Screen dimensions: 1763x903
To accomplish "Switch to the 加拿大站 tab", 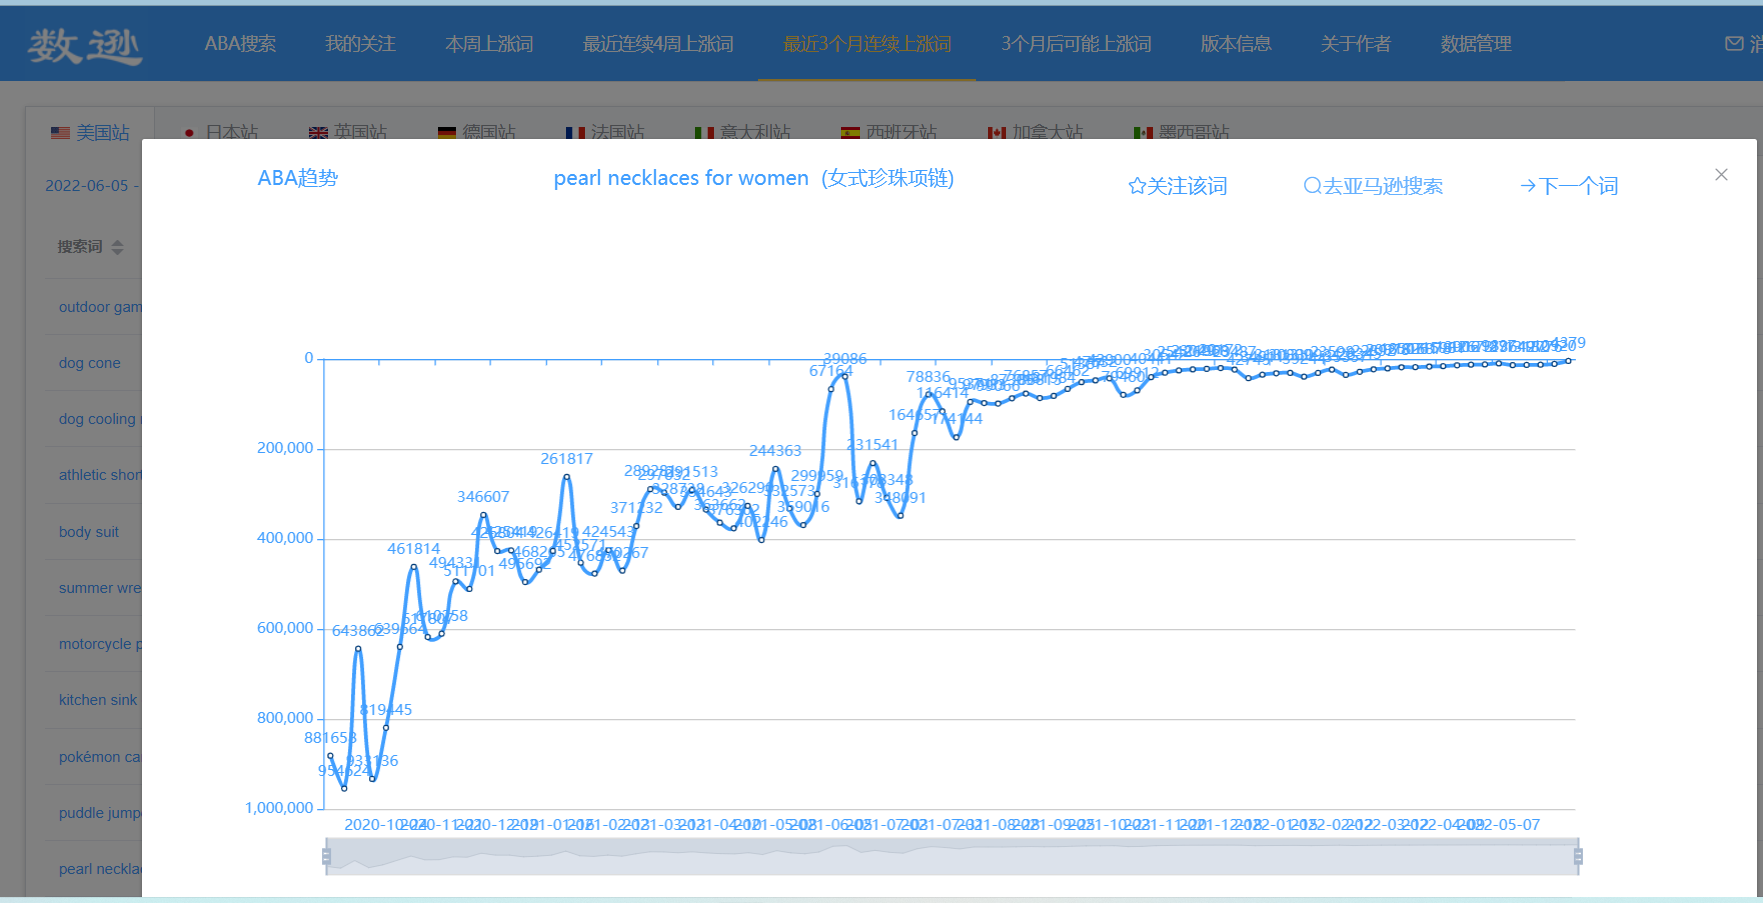I will (1035, 133).
